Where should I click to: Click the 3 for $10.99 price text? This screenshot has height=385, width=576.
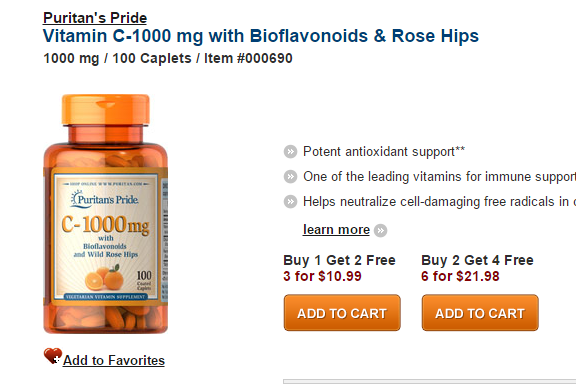pyautogui.click(x=323, y=276)
